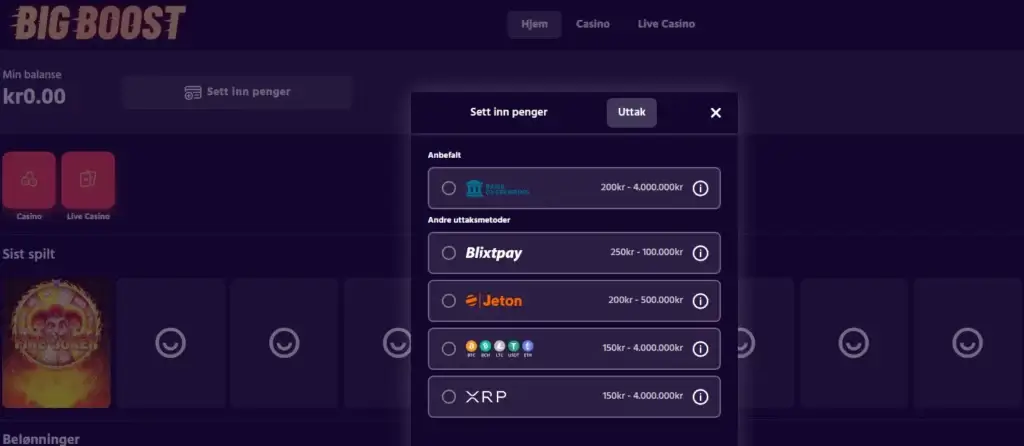Click the Litecoin LTC coin icon

point(500,347)
